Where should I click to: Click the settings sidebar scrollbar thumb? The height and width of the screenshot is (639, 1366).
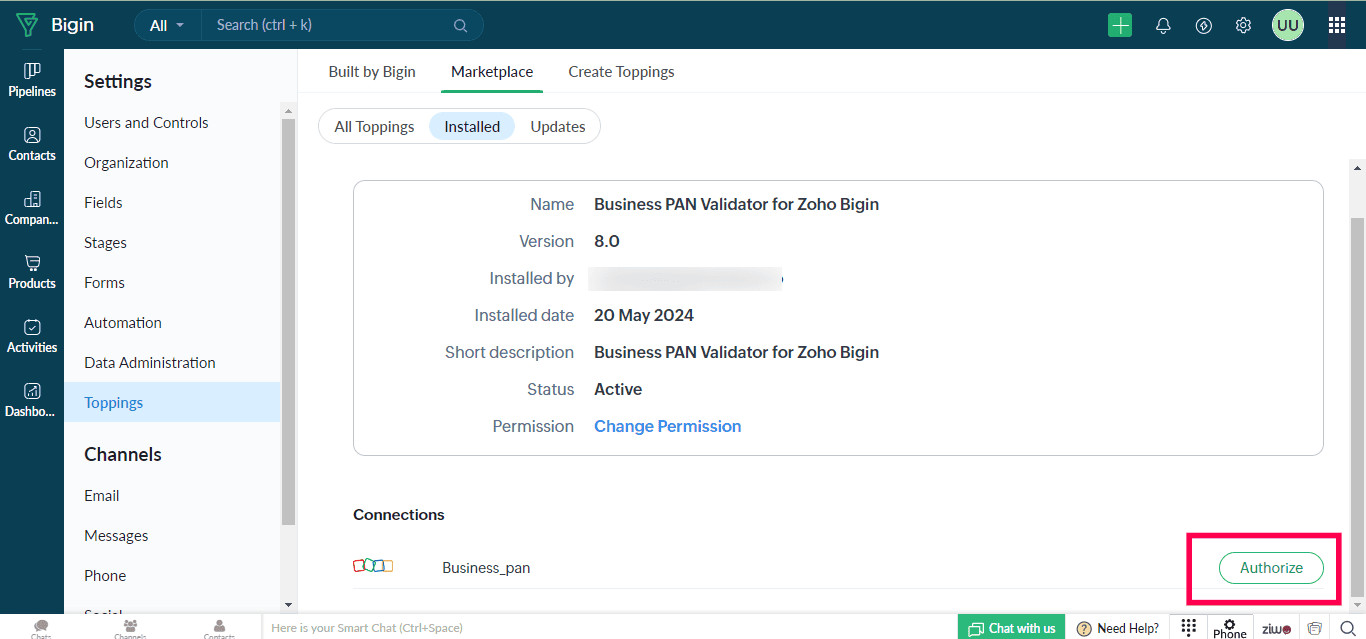point(288,322)
